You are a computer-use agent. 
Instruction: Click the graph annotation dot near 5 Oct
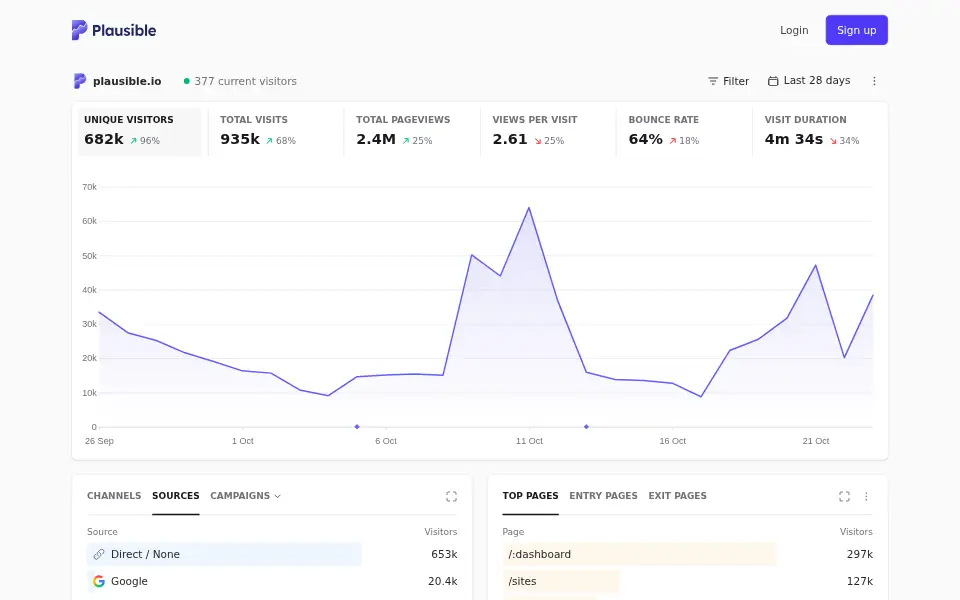click(x=357, y=427)
